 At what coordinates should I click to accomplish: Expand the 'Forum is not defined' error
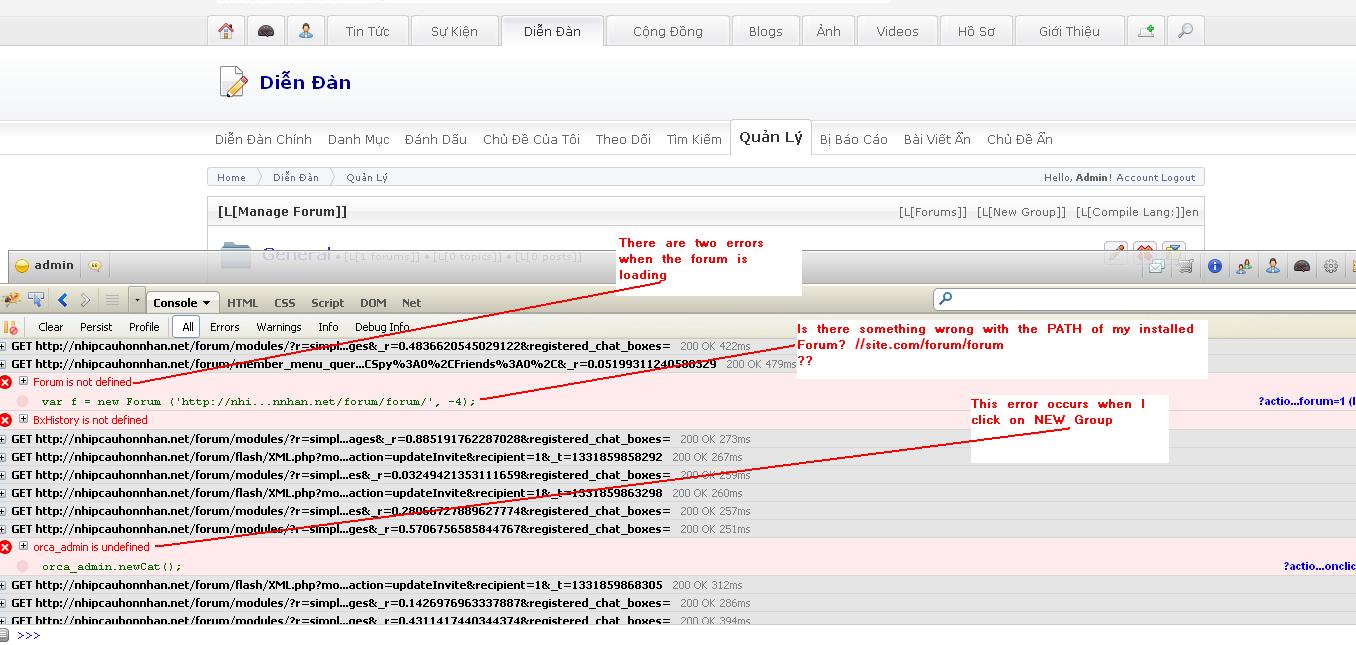[x=24, y=382]
